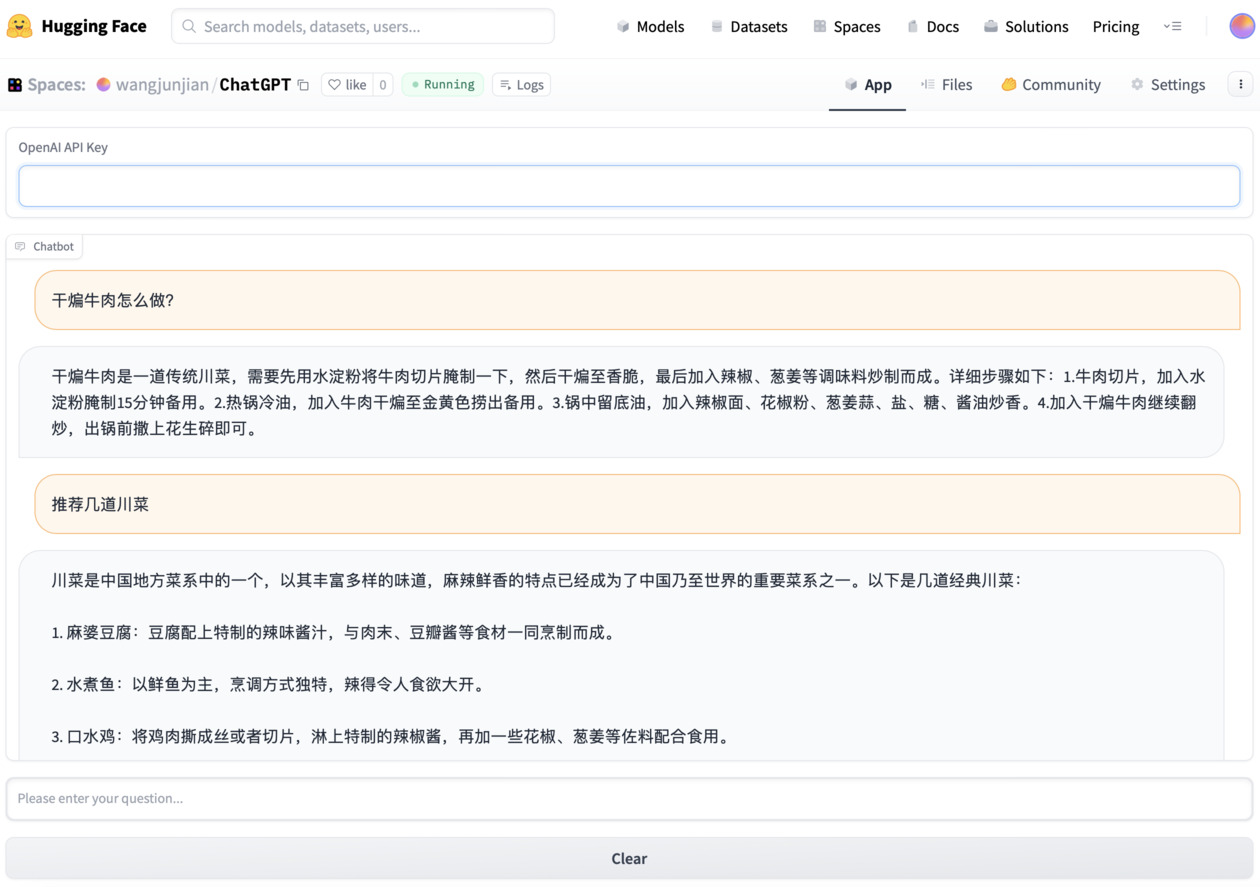This screenshot has width=1260, height=887.
Task: Focus the OpenAI API Key field
Action: click(629, 186)
